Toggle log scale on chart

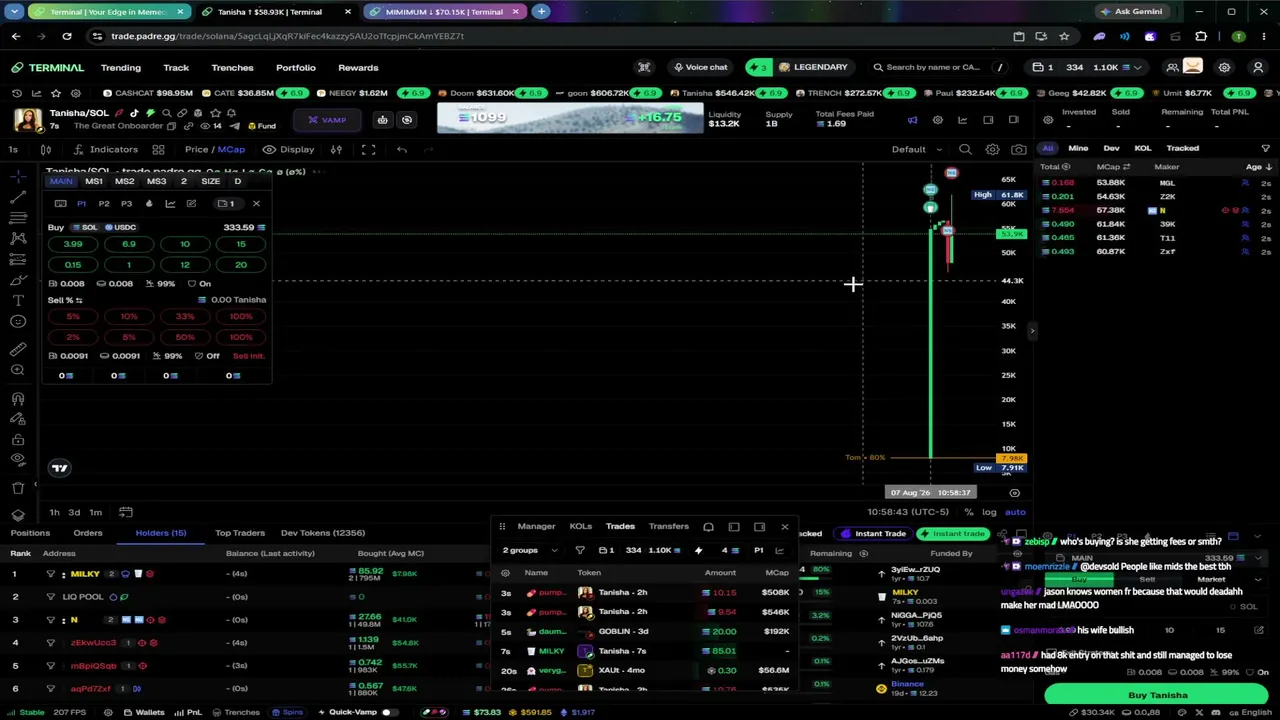click(x=989, y=512)
